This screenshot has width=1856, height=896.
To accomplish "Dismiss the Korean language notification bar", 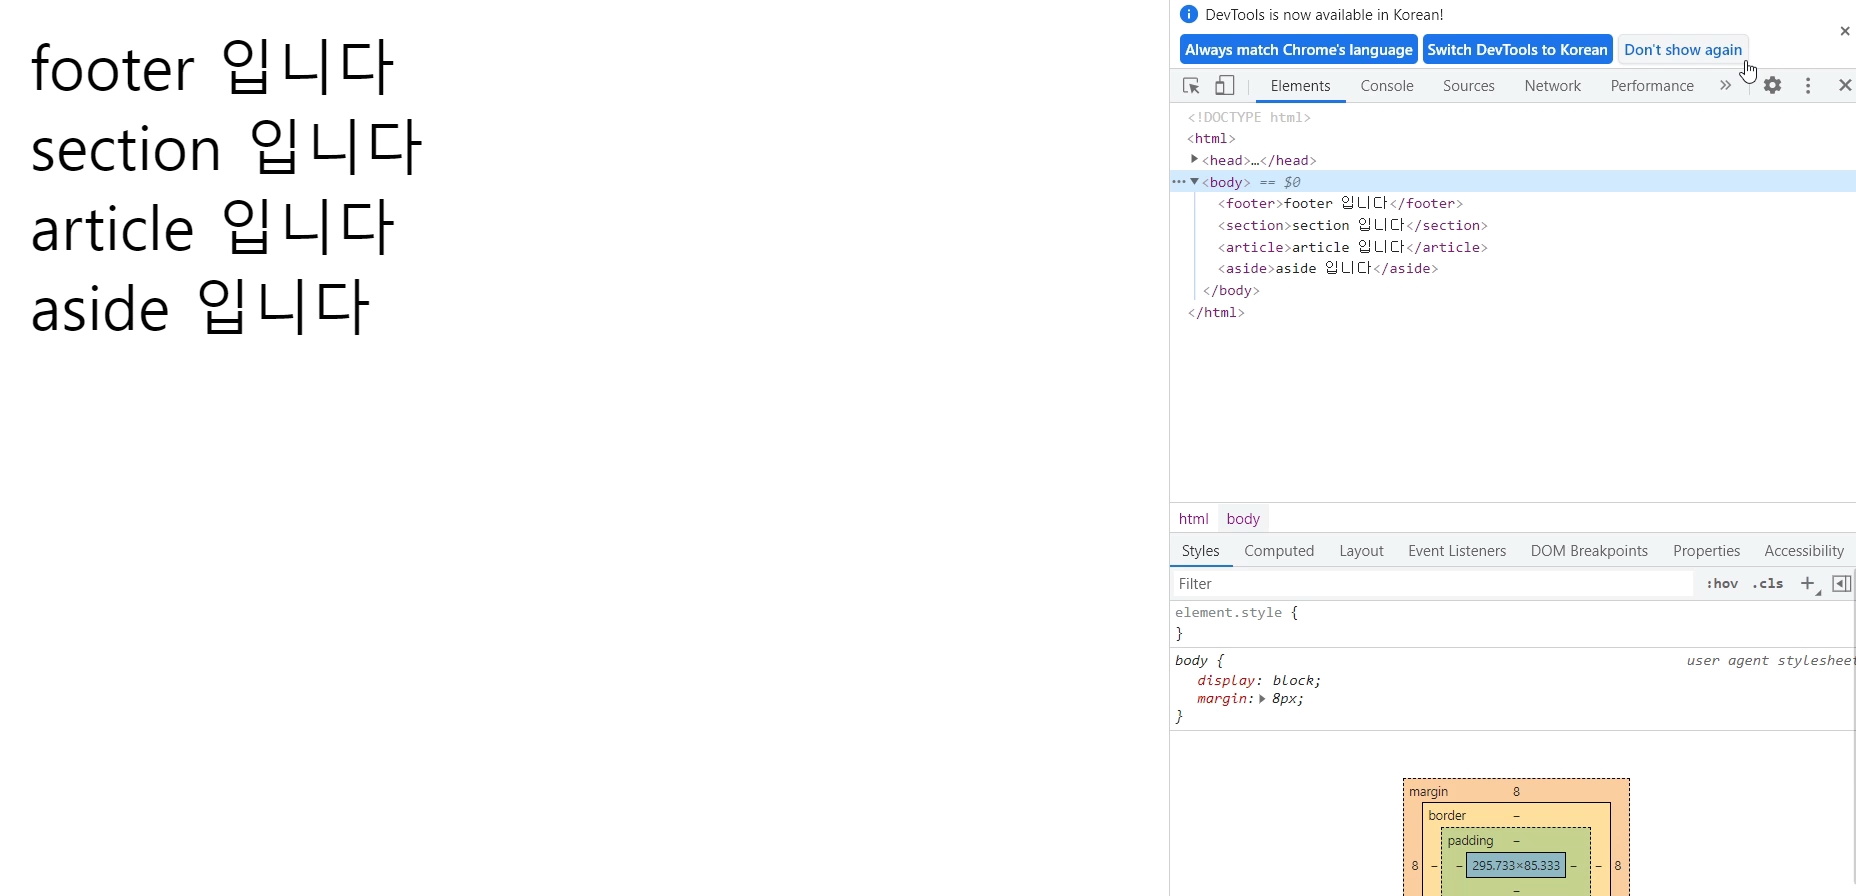I will pos(1845,31).
